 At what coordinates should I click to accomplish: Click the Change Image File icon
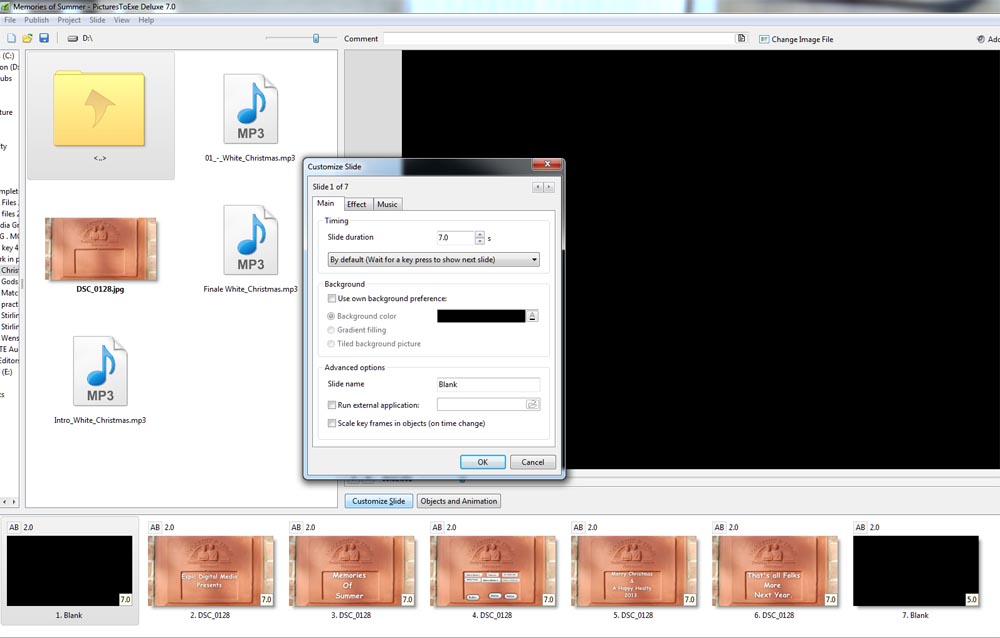(x=763, y=39)
